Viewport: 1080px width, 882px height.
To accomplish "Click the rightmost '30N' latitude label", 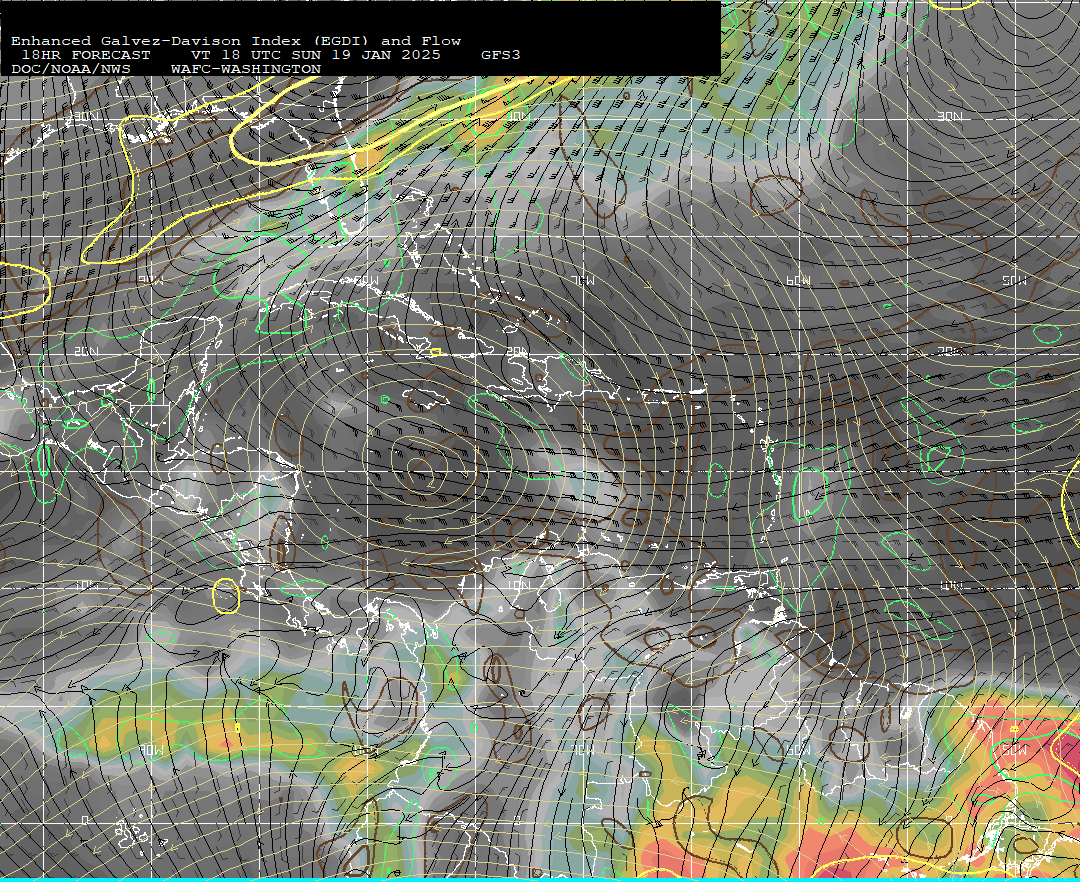I will (950, 116).
